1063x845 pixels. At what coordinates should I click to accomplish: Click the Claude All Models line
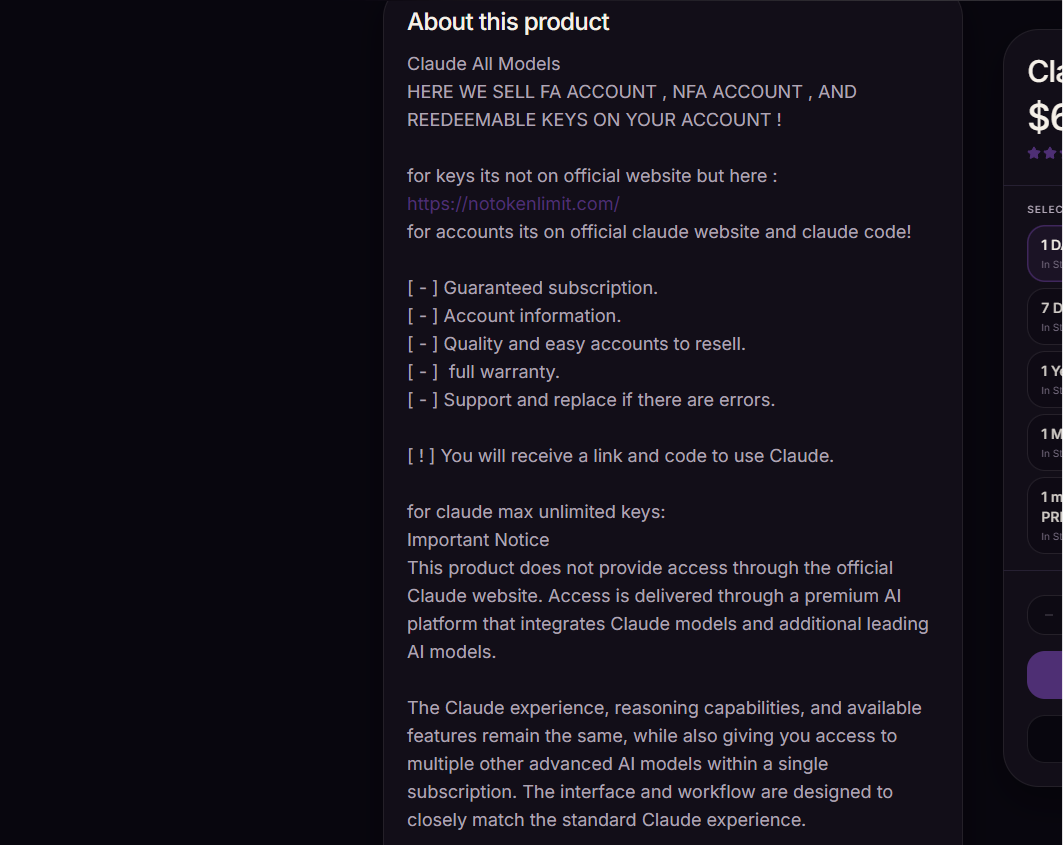[x=483, y=64]
